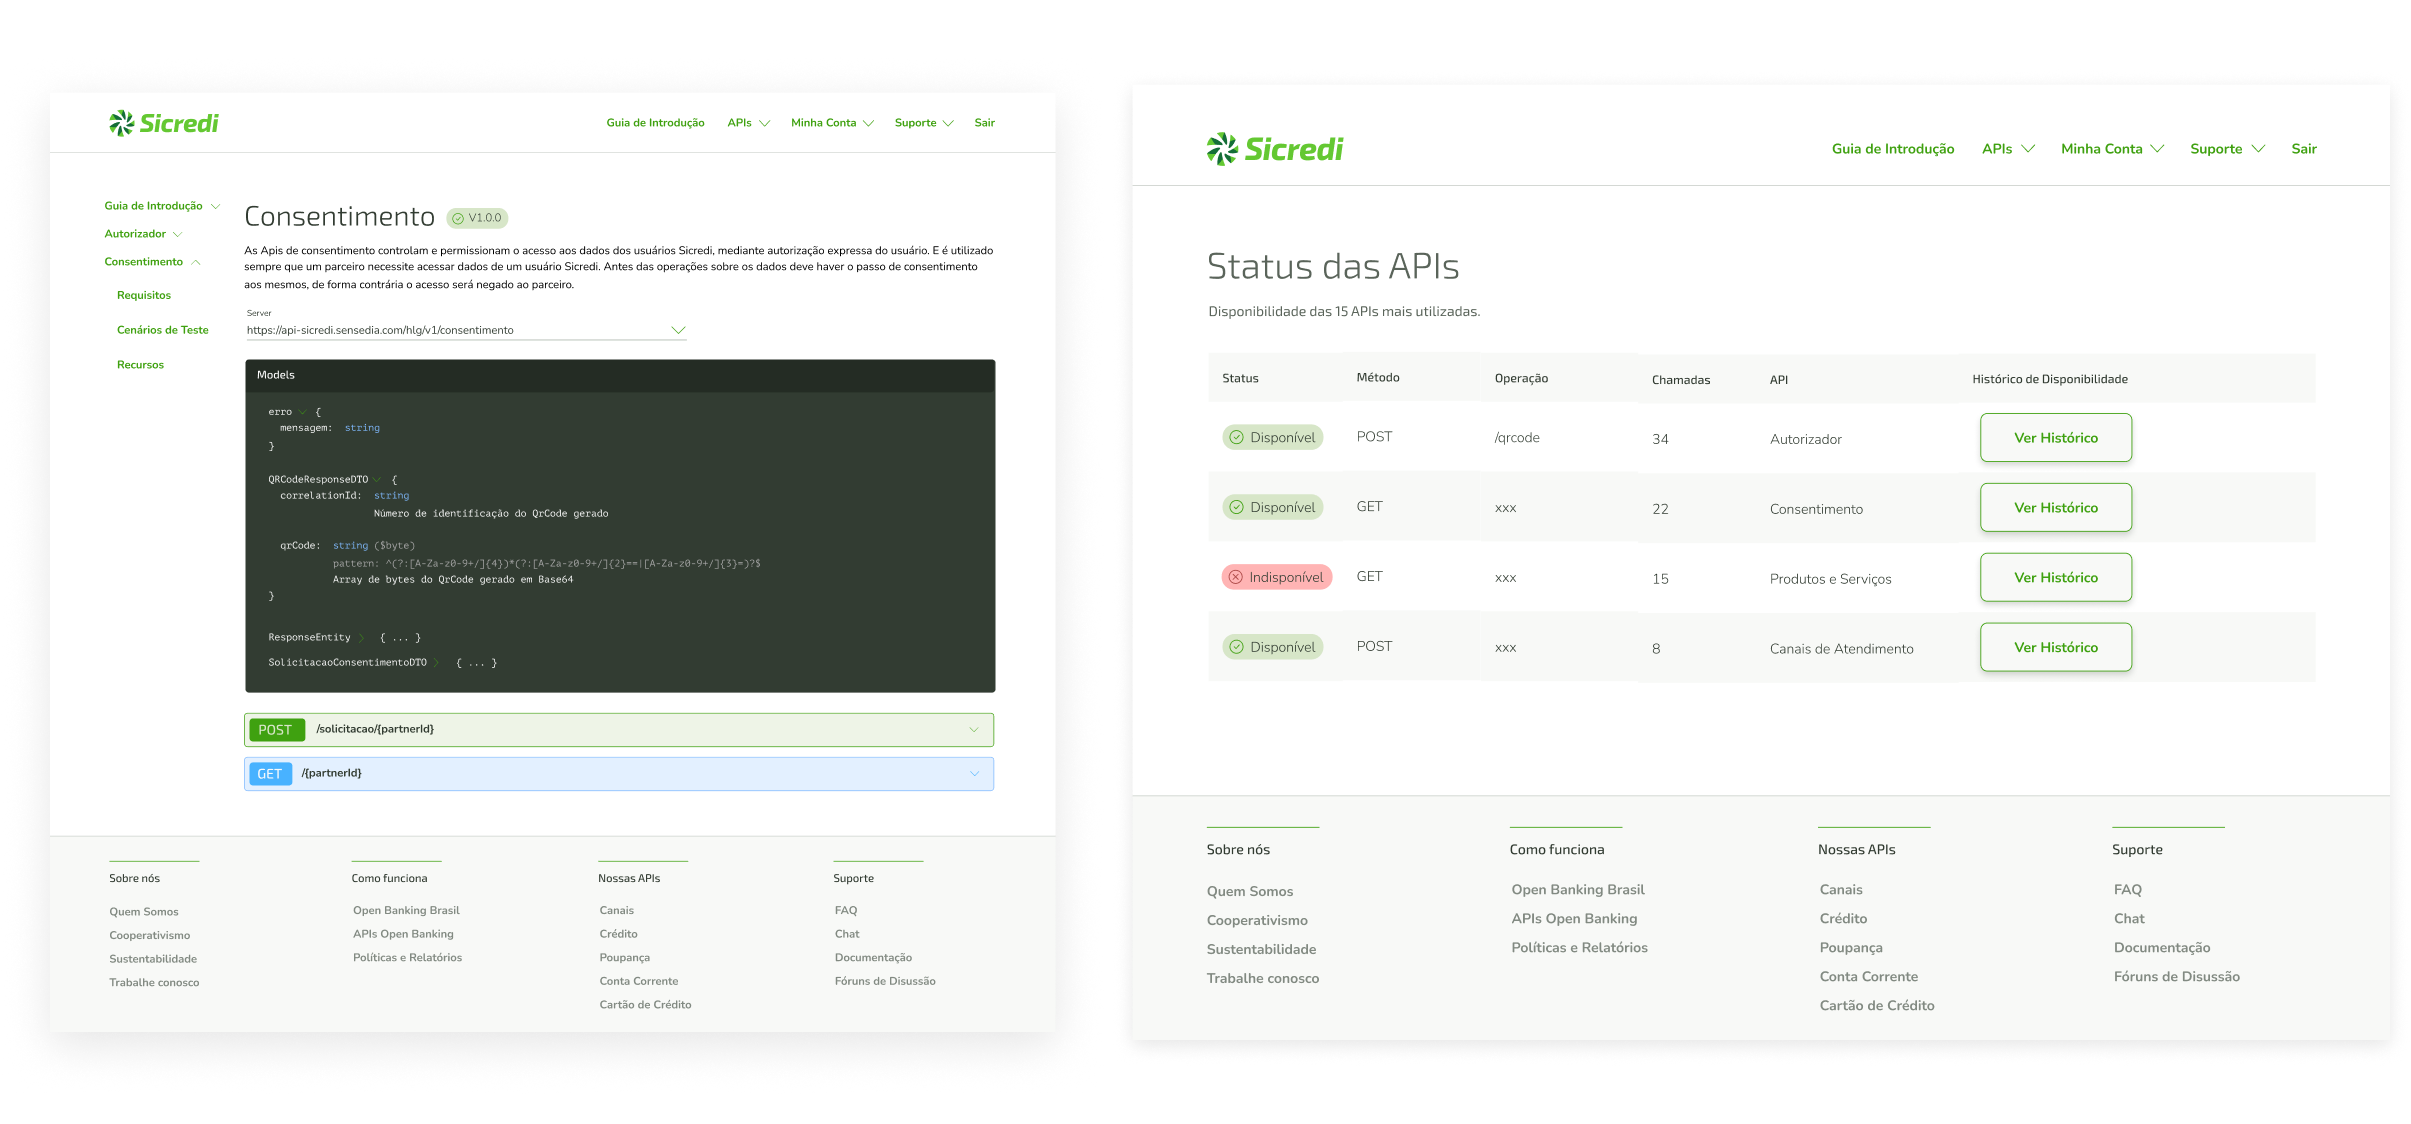2411x1124 pixels.
Task: Click the Disponível badge in the Canais de Atendimento row
Action: click(1272, 647)
